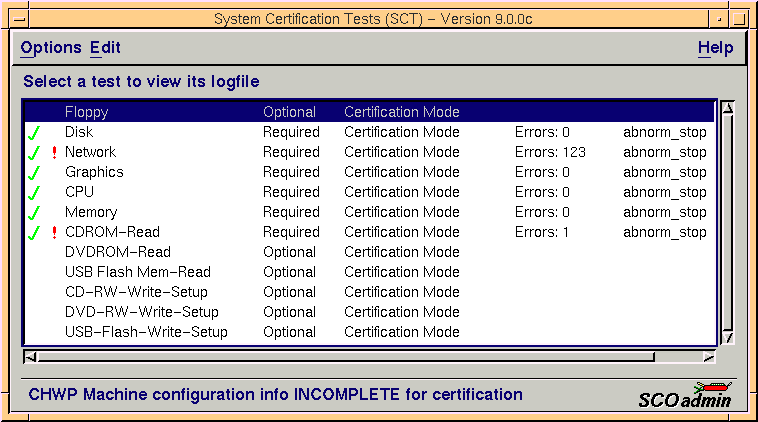Image resolution: width=758 pixels, height=422 pixels.
Task: Open the Help menu
Action: (x=715, y=48)
